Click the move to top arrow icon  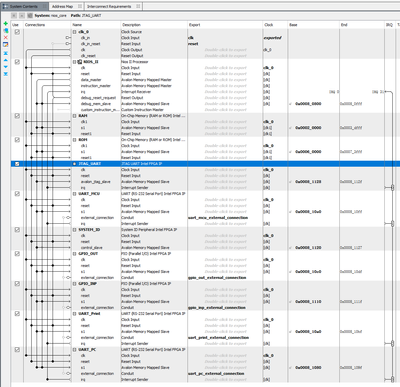6,53
